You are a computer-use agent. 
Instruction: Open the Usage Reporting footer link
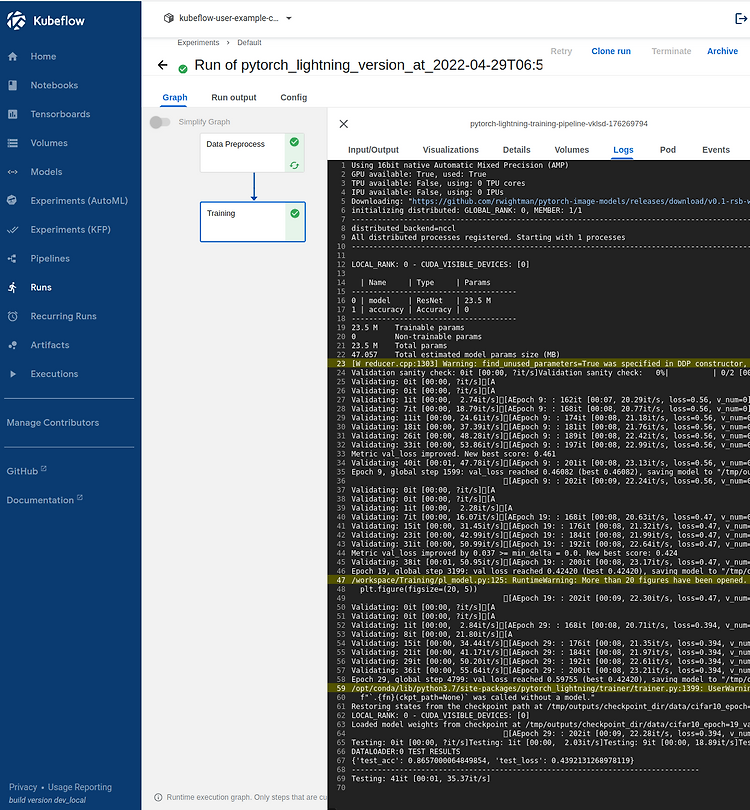(x=80, y=787)
